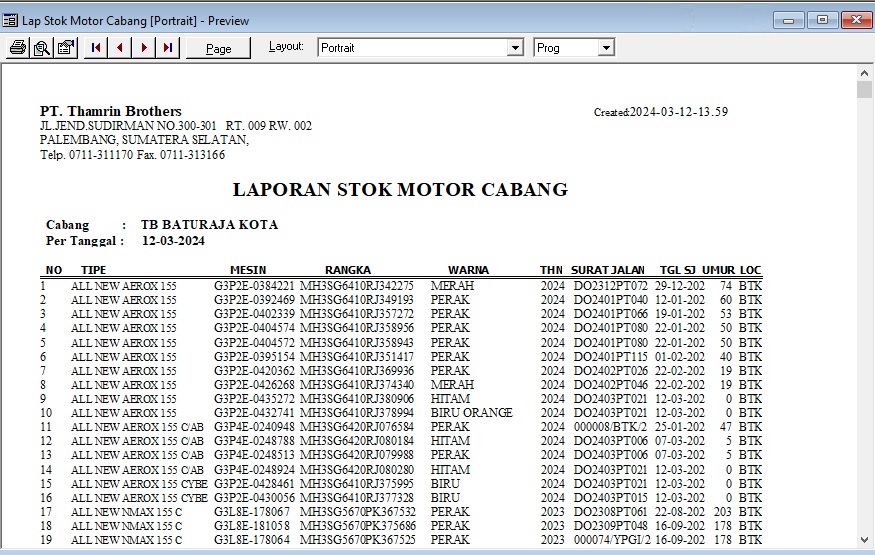Image resolution: width=875 pixels, height=555 pixels.
Task: Click the LAPORAN STOK MOTOR CABANG heading
Action: point(400,189)
